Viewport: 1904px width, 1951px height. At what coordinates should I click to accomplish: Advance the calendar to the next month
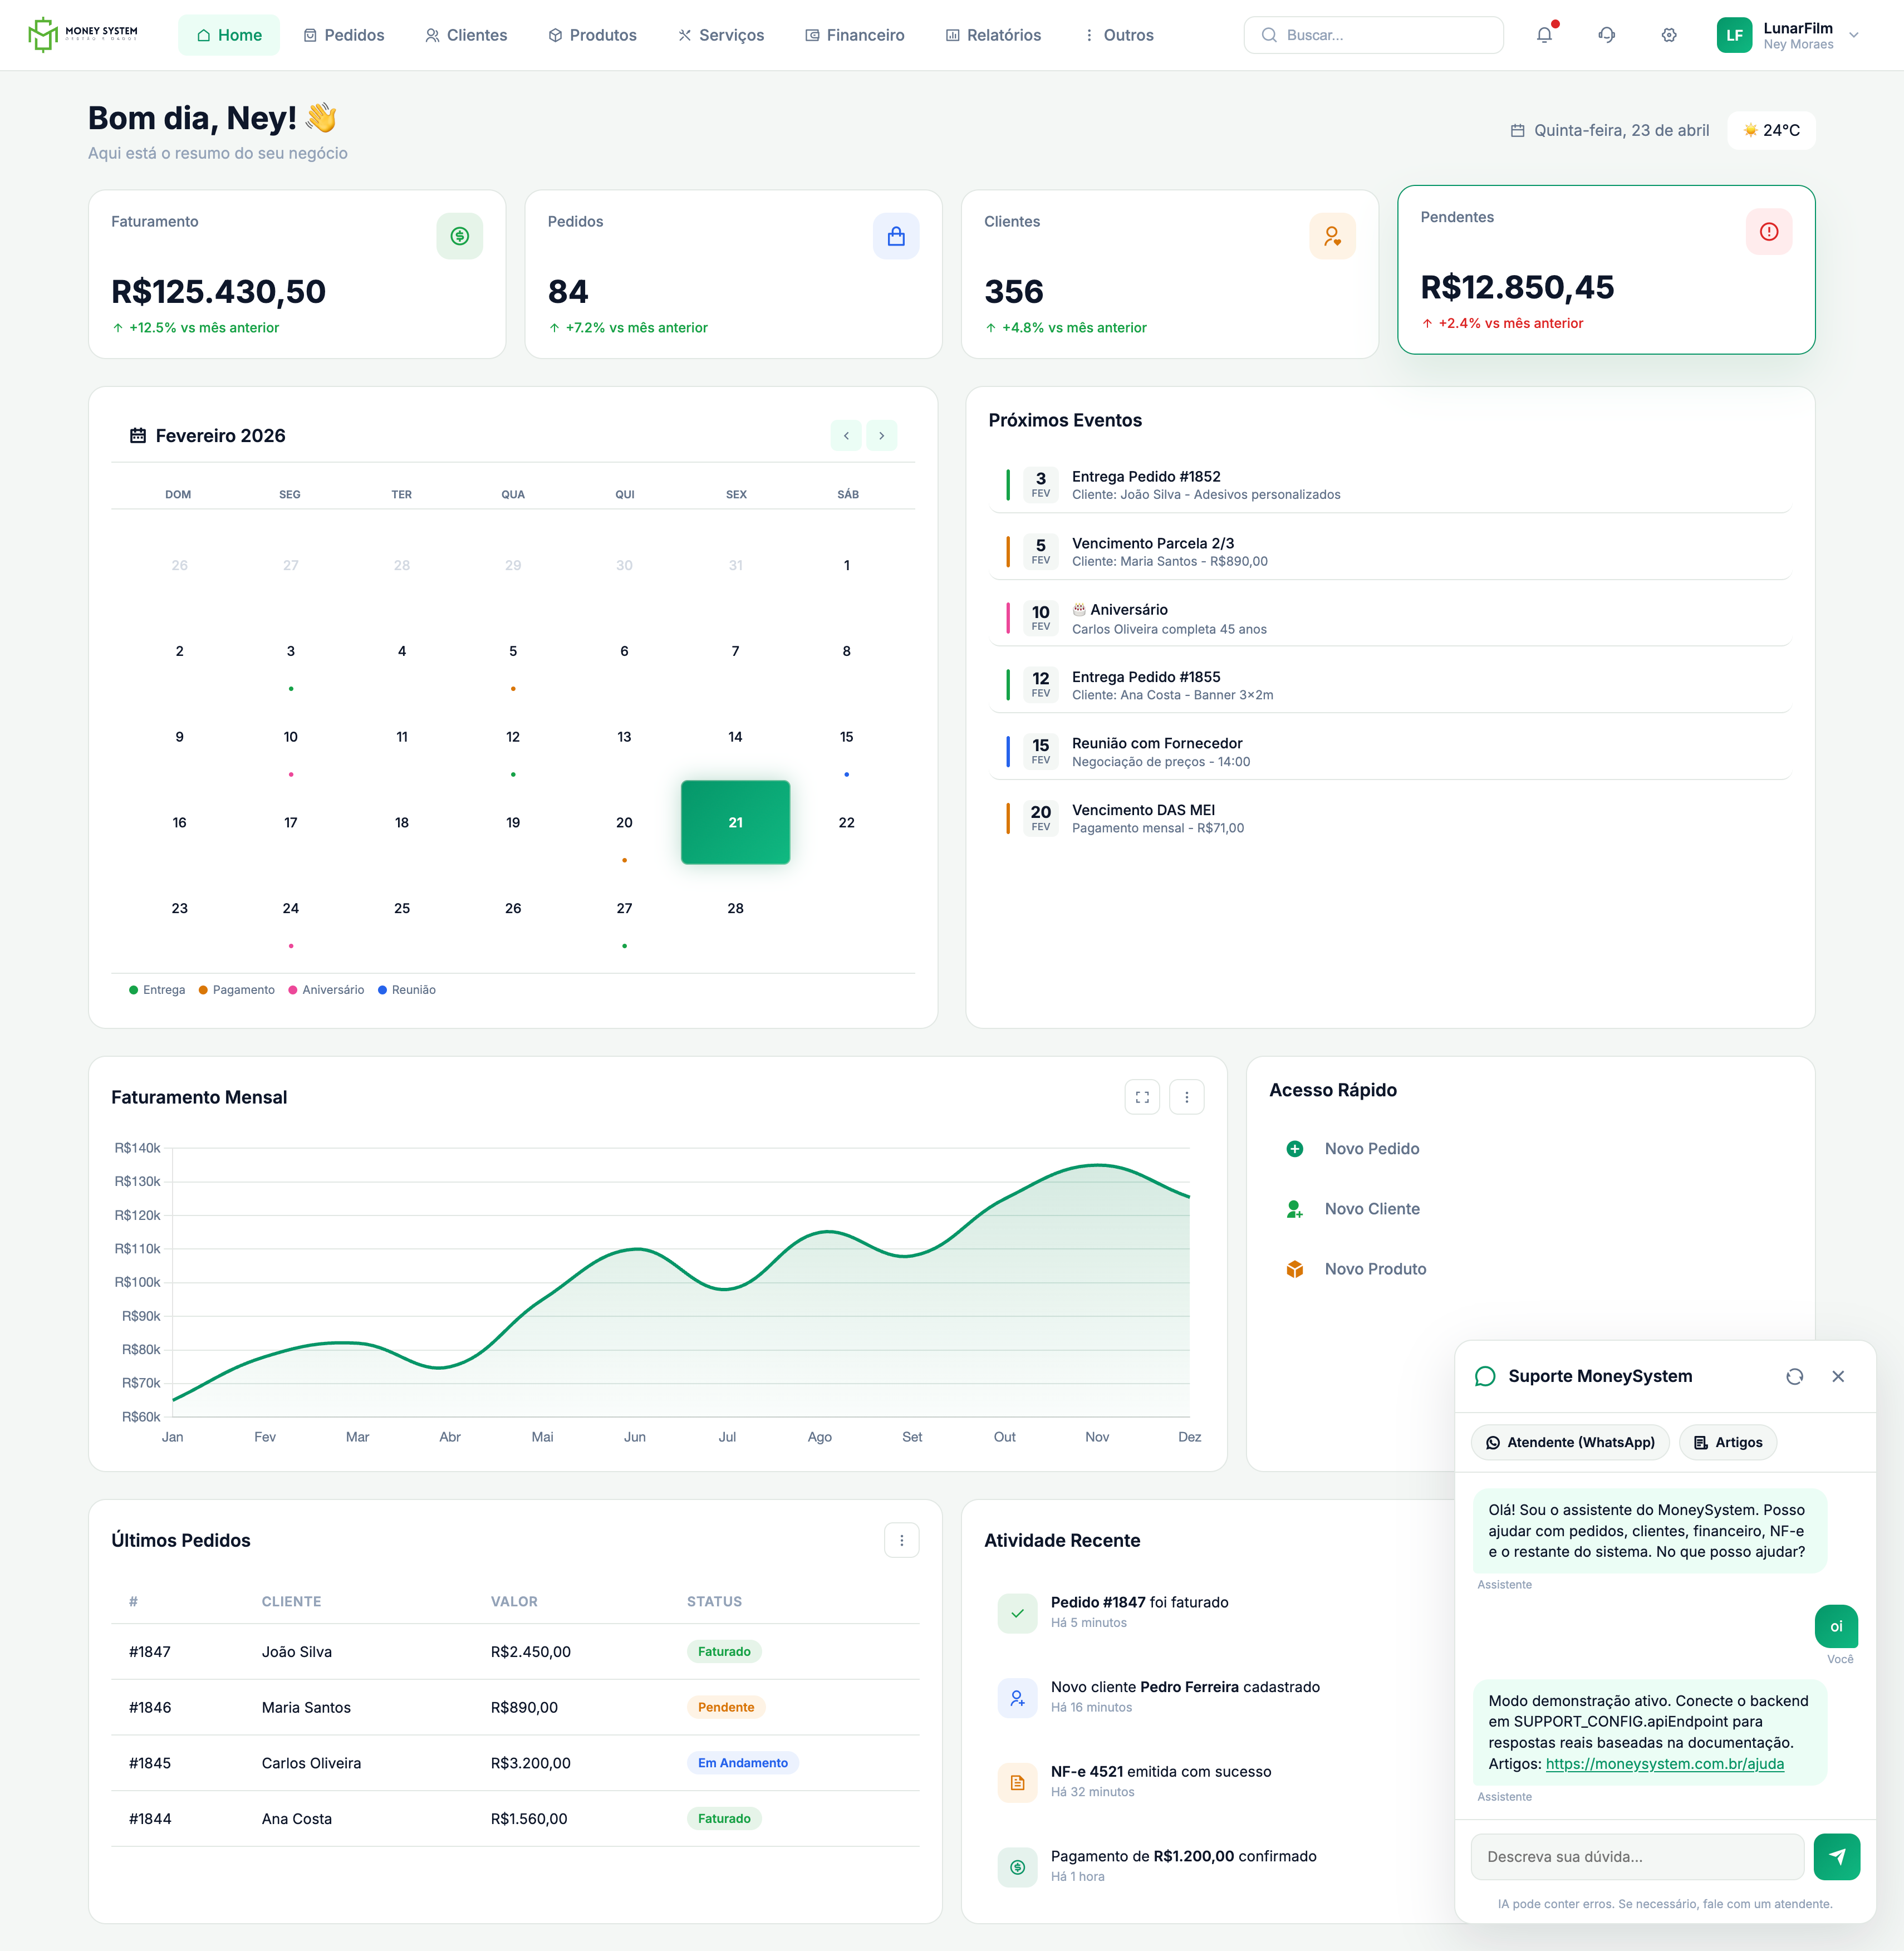[x=881, y=435]
